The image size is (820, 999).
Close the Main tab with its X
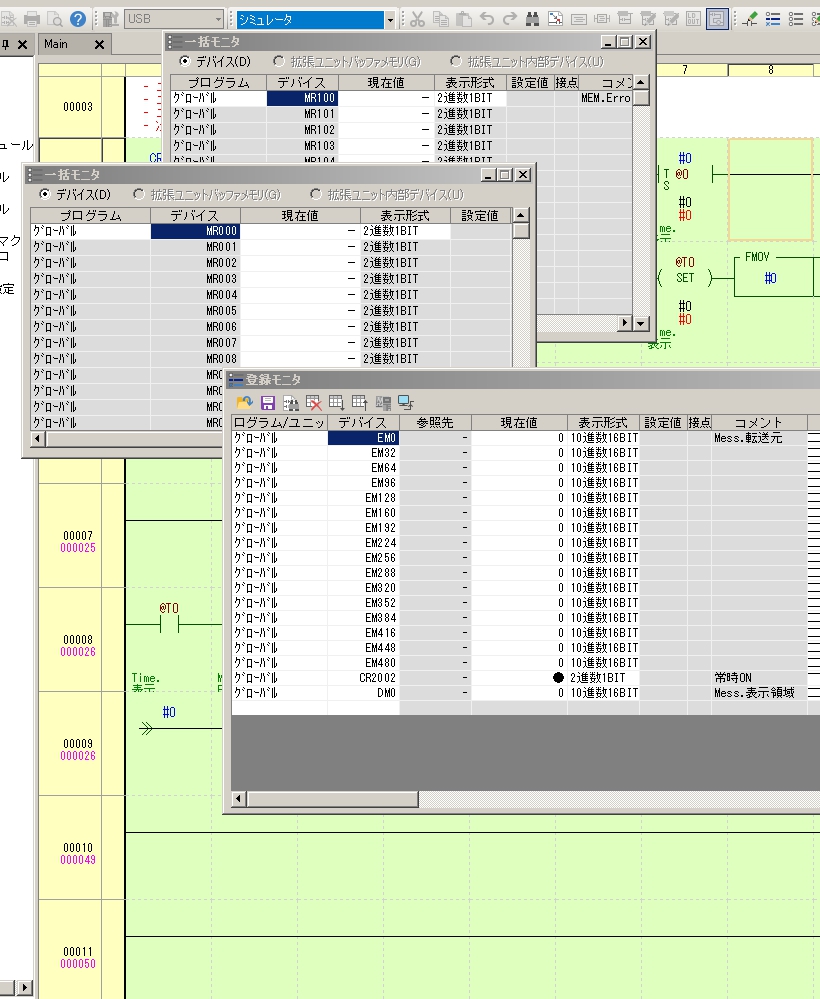point(99,45)
